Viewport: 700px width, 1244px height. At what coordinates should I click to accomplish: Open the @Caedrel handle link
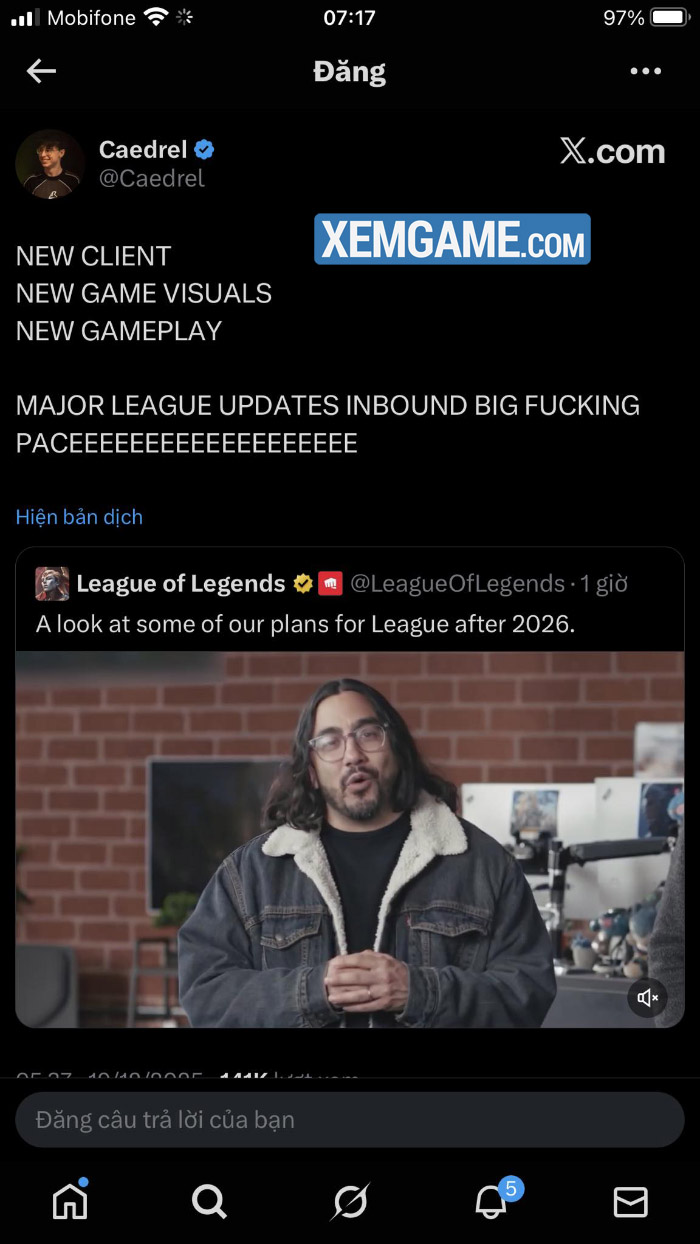point(151,178)
